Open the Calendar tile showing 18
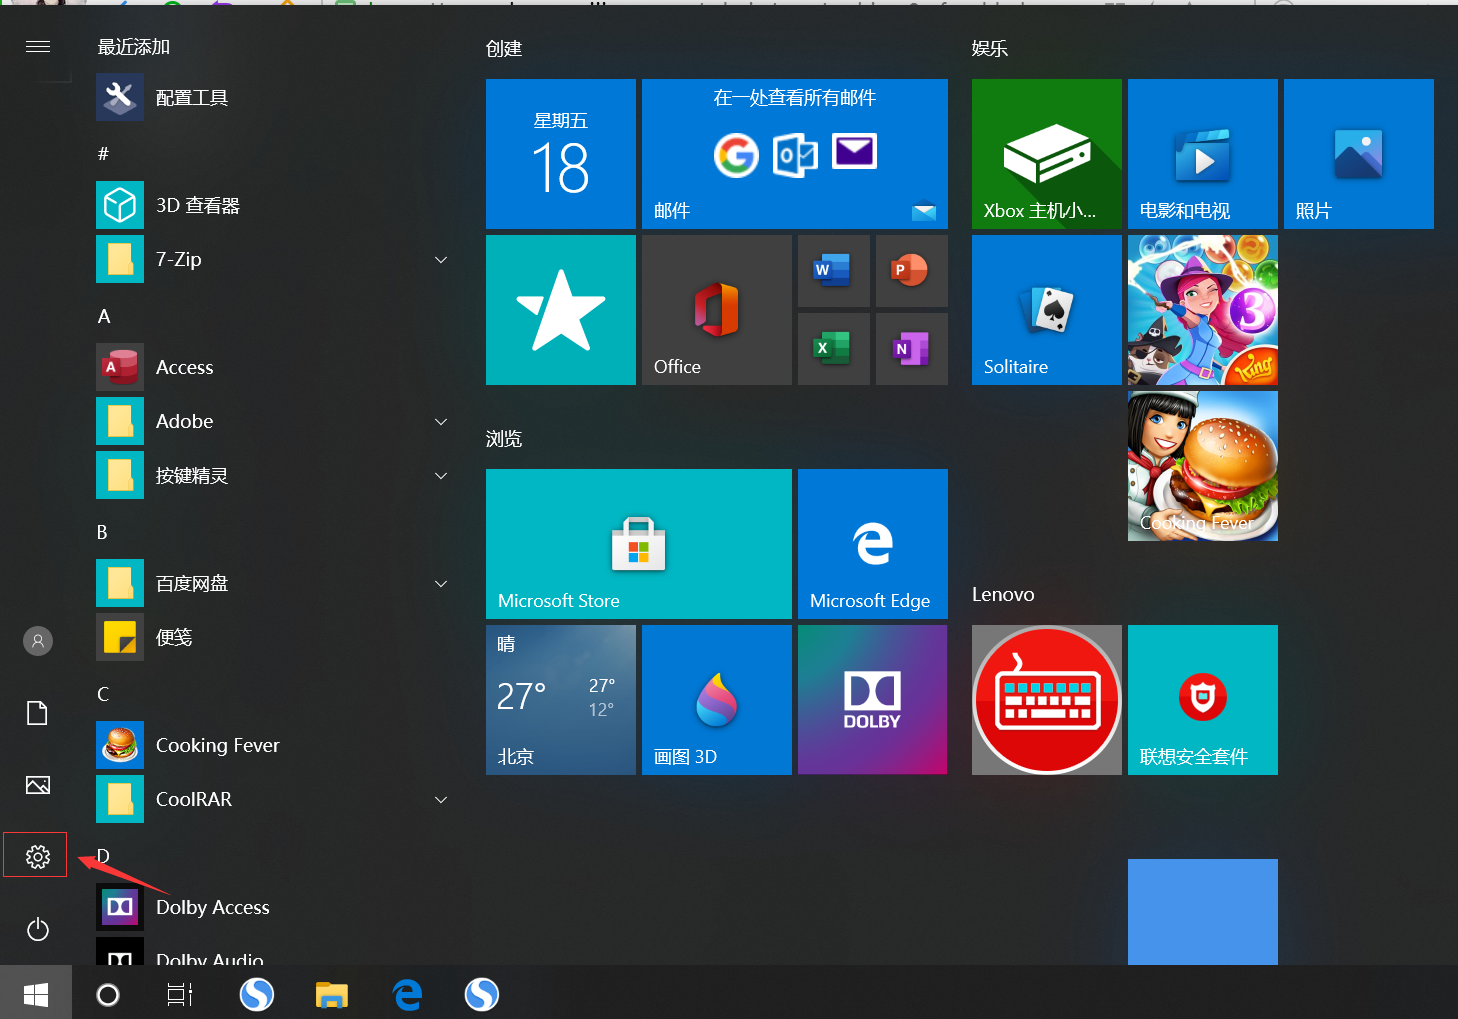This screenshot has height=1019, width=1458. (x=561, y=154)
